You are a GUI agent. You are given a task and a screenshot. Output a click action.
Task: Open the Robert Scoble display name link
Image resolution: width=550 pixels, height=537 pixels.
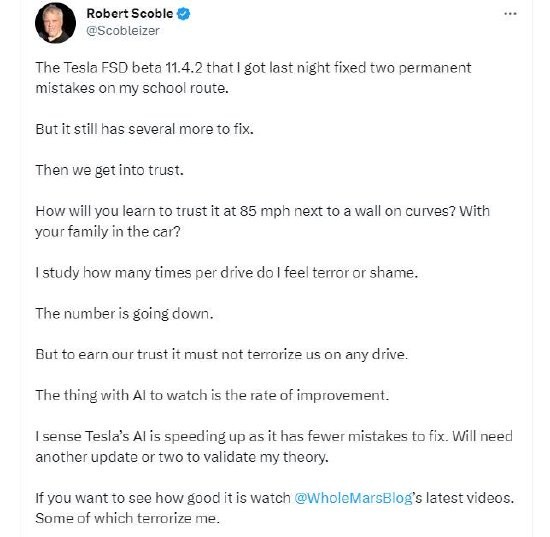pos(130,14)
